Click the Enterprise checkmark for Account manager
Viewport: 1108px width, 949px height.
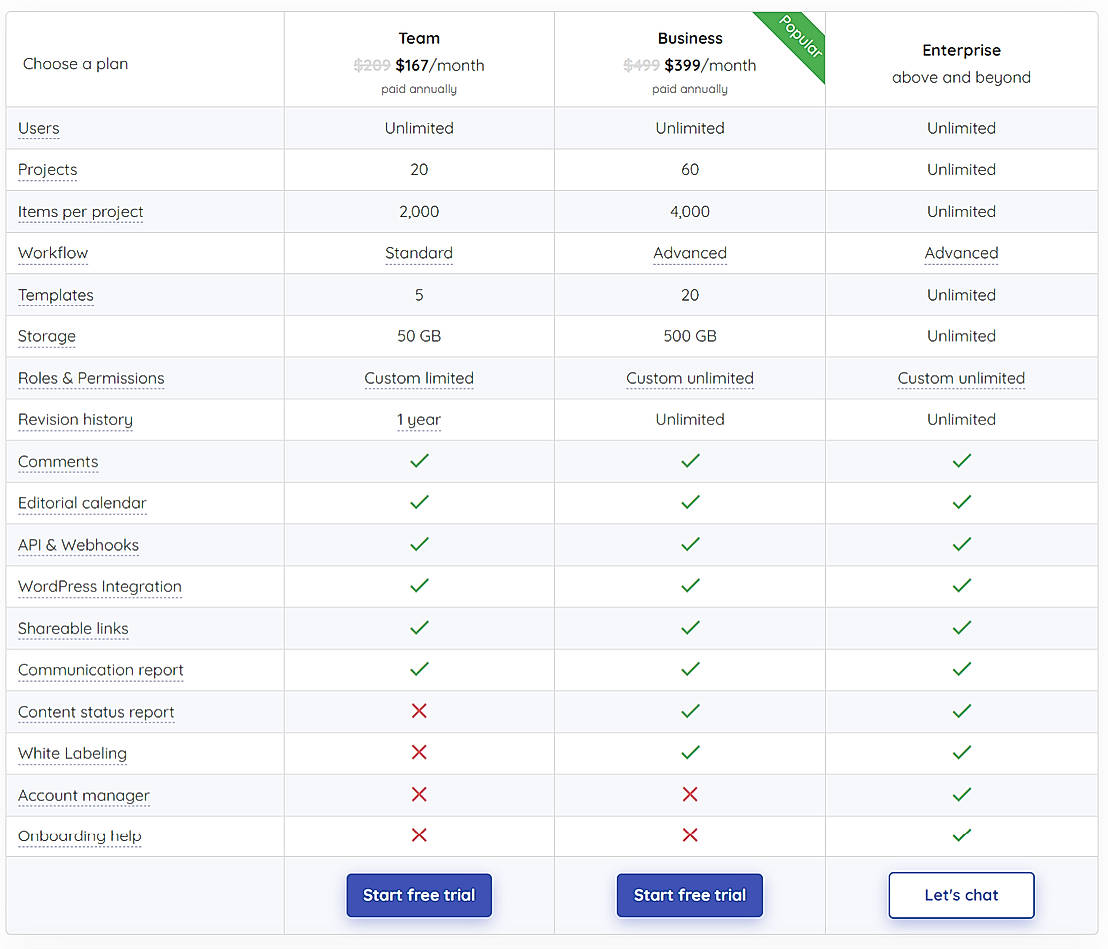click(962, 794)
